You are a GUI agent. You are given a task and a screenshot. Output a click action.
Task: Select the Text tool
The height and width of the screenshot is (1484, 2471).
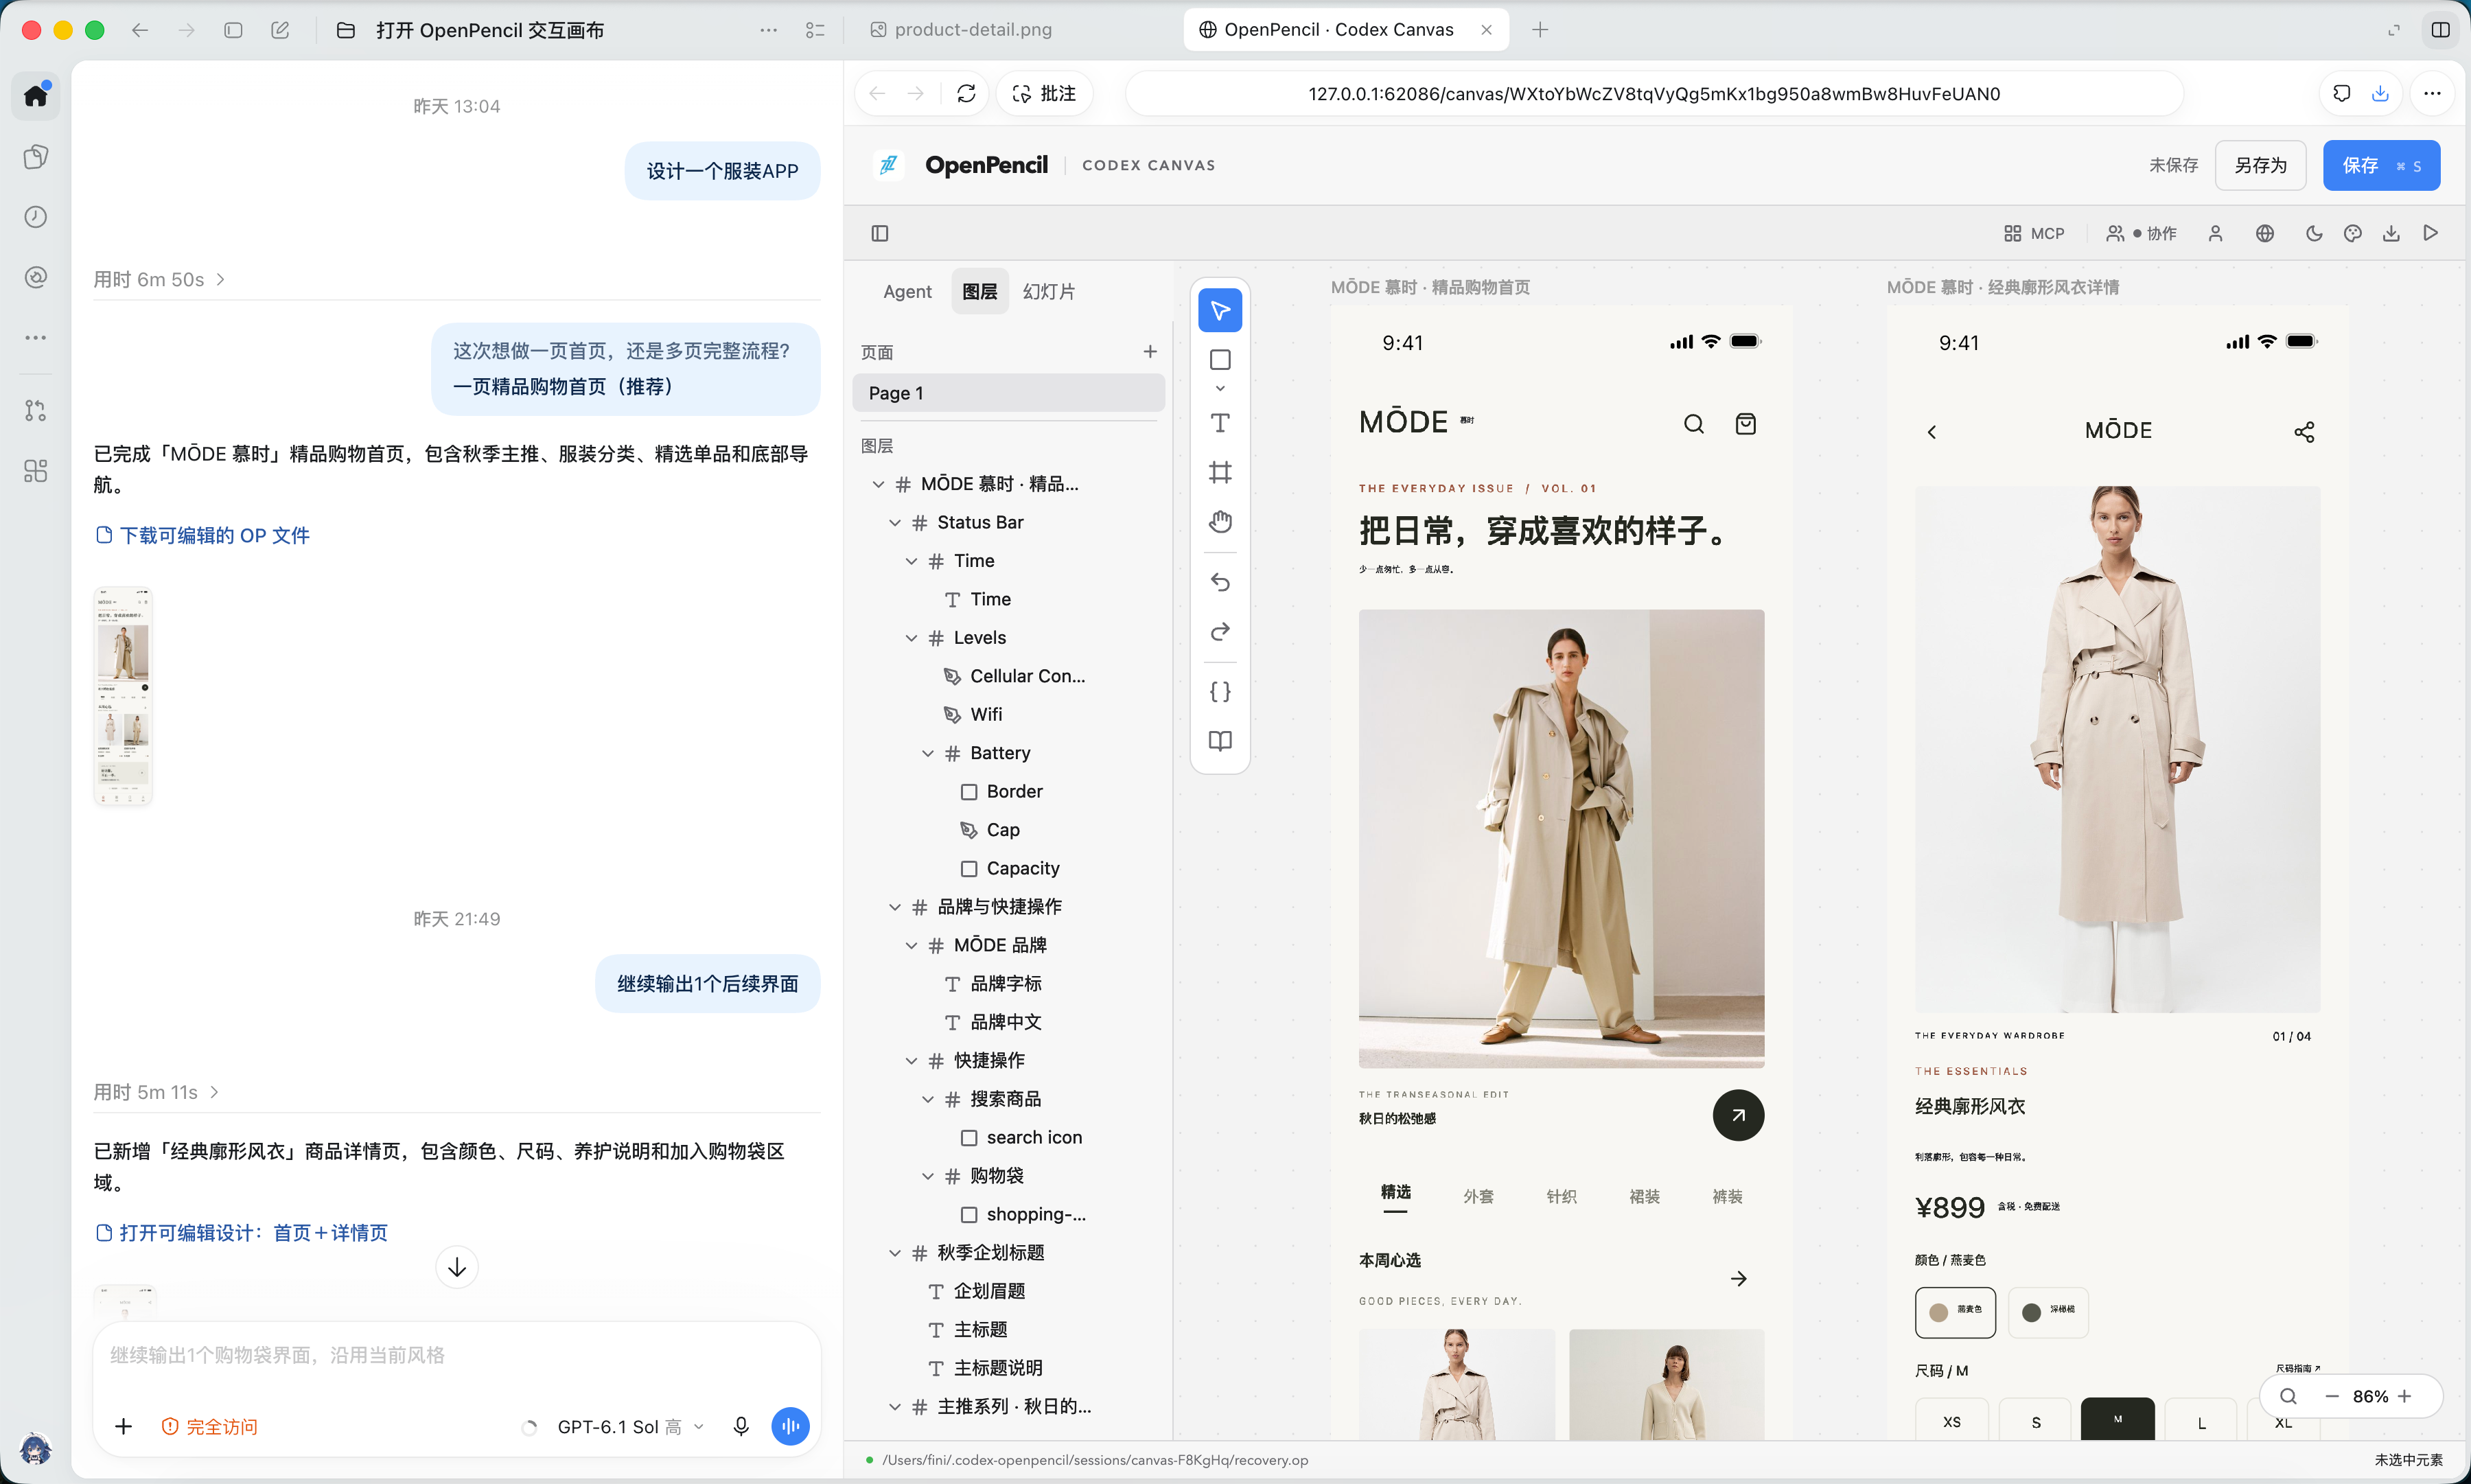tap(1220, 423)
